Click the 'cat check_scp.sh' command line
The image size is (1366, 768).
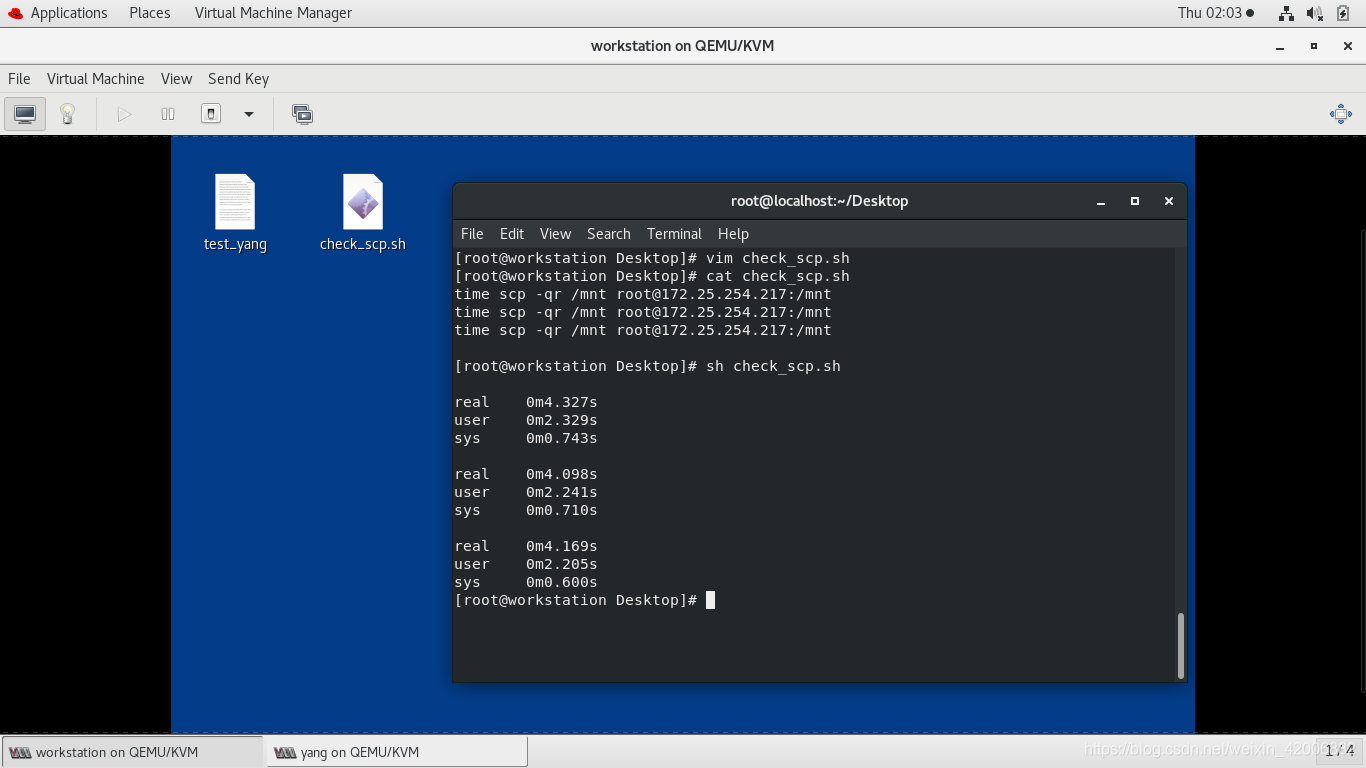point(652,276)
